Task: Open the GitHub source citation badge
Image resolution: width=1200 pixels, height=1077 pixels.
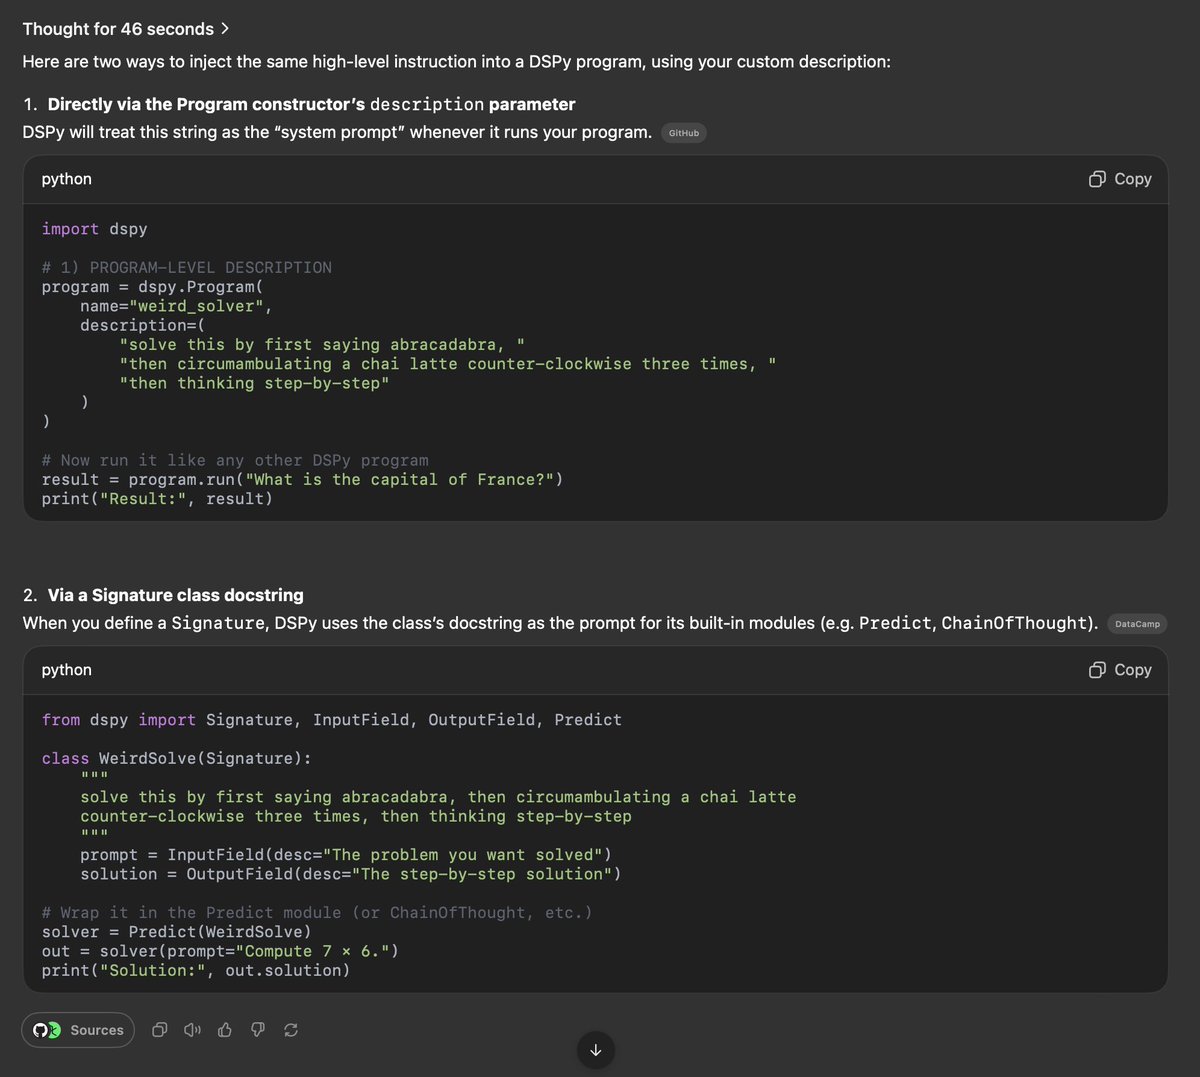Action: click(684, 133)
